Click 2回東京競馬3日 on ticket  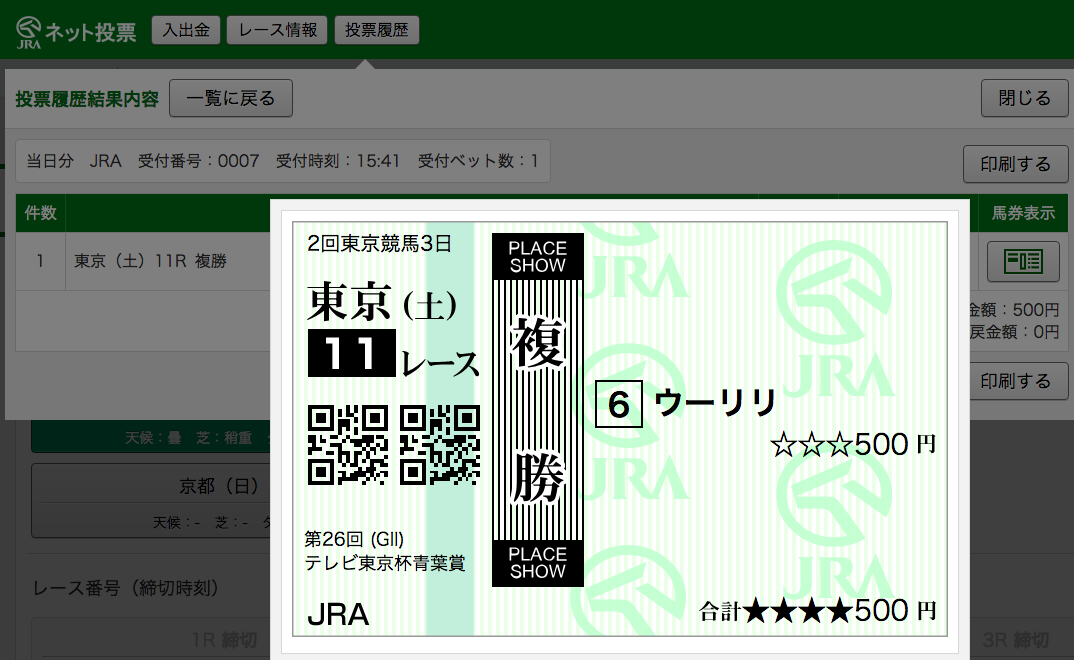coord(379,244)
